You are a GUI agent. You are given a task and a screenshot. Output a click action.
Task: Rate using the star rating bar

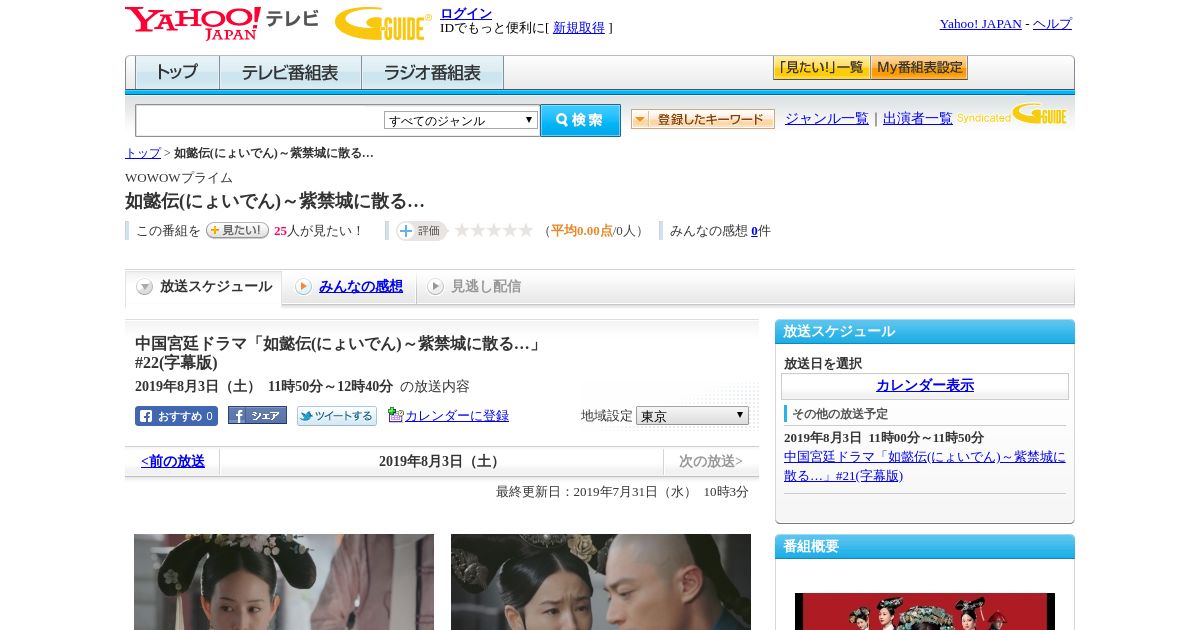point(494,230)
